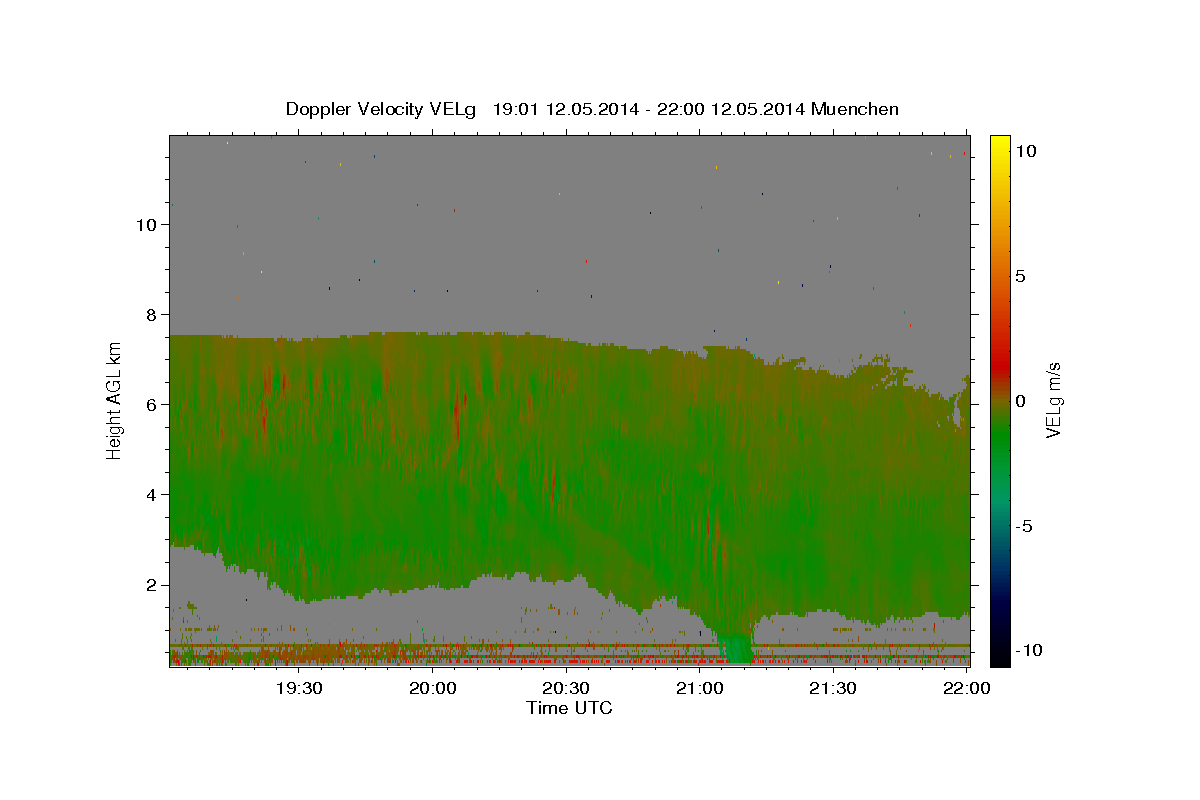
Task: Click the 22:00 time tick label
Action: [966, 688]
